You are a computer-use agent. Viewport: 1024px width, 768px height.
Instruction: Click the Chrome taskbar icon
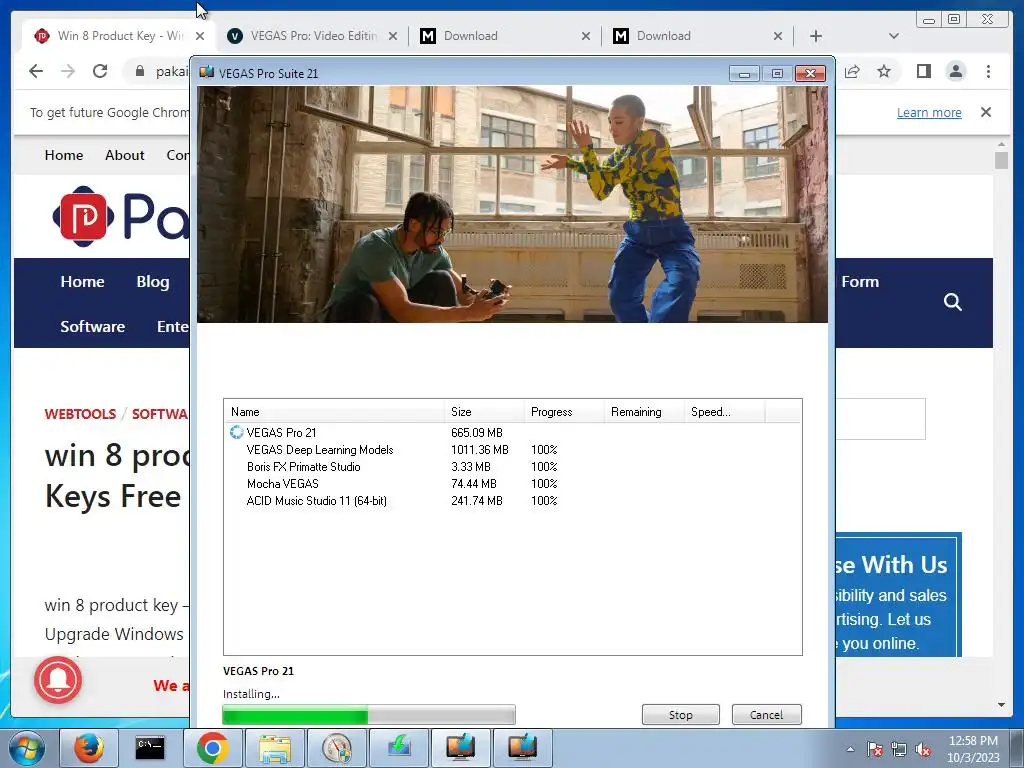(212, 748)
